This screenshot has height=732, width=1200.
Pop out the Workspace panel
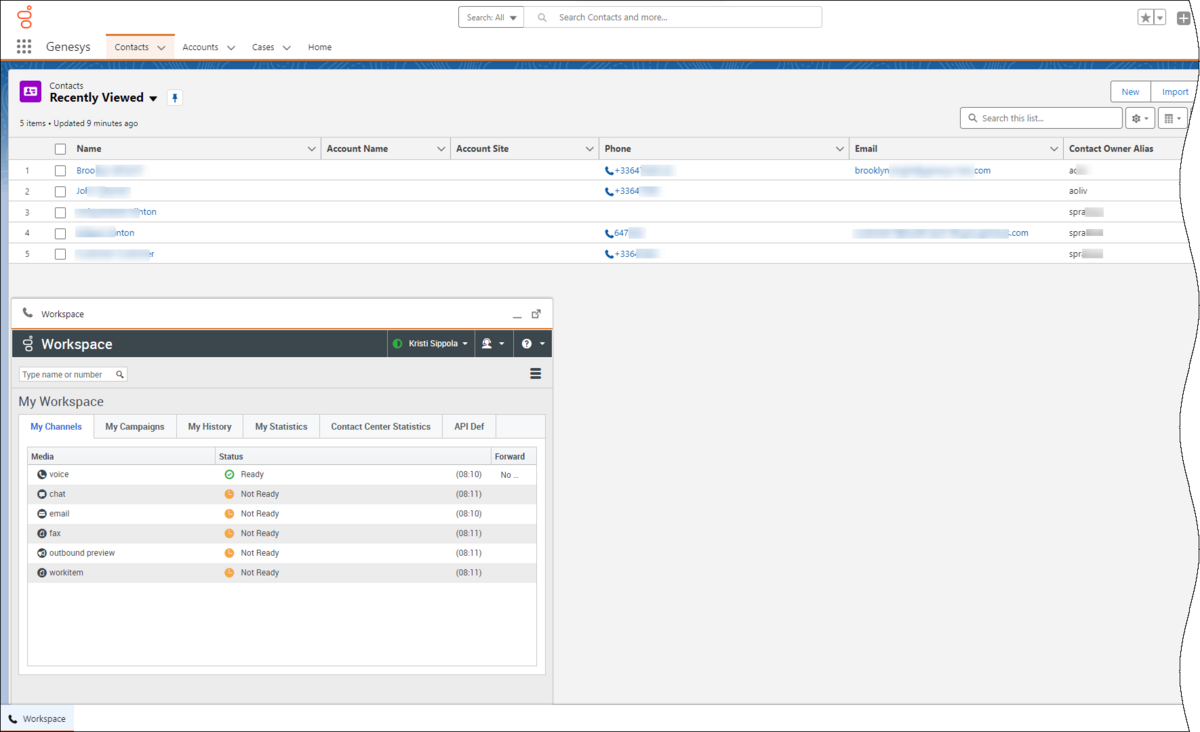(x=536, y=314)
